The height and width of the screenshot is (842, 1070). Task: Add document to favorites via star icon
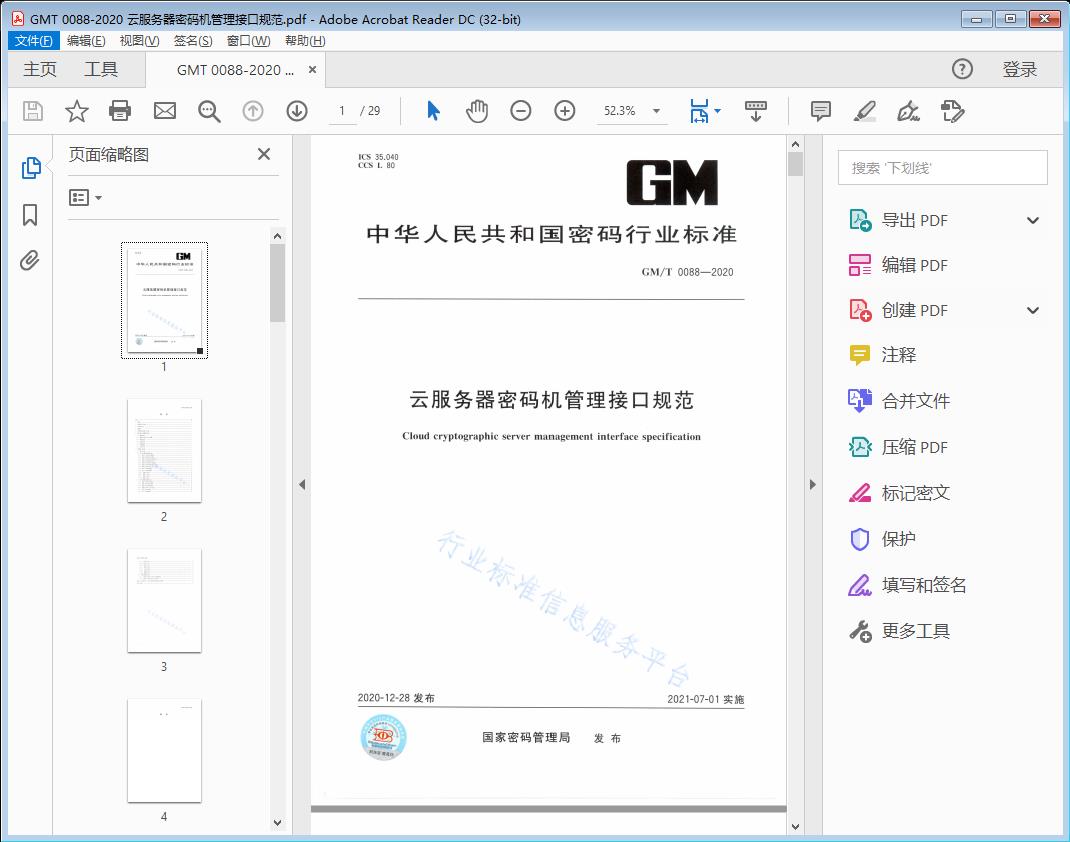[76, 111]
